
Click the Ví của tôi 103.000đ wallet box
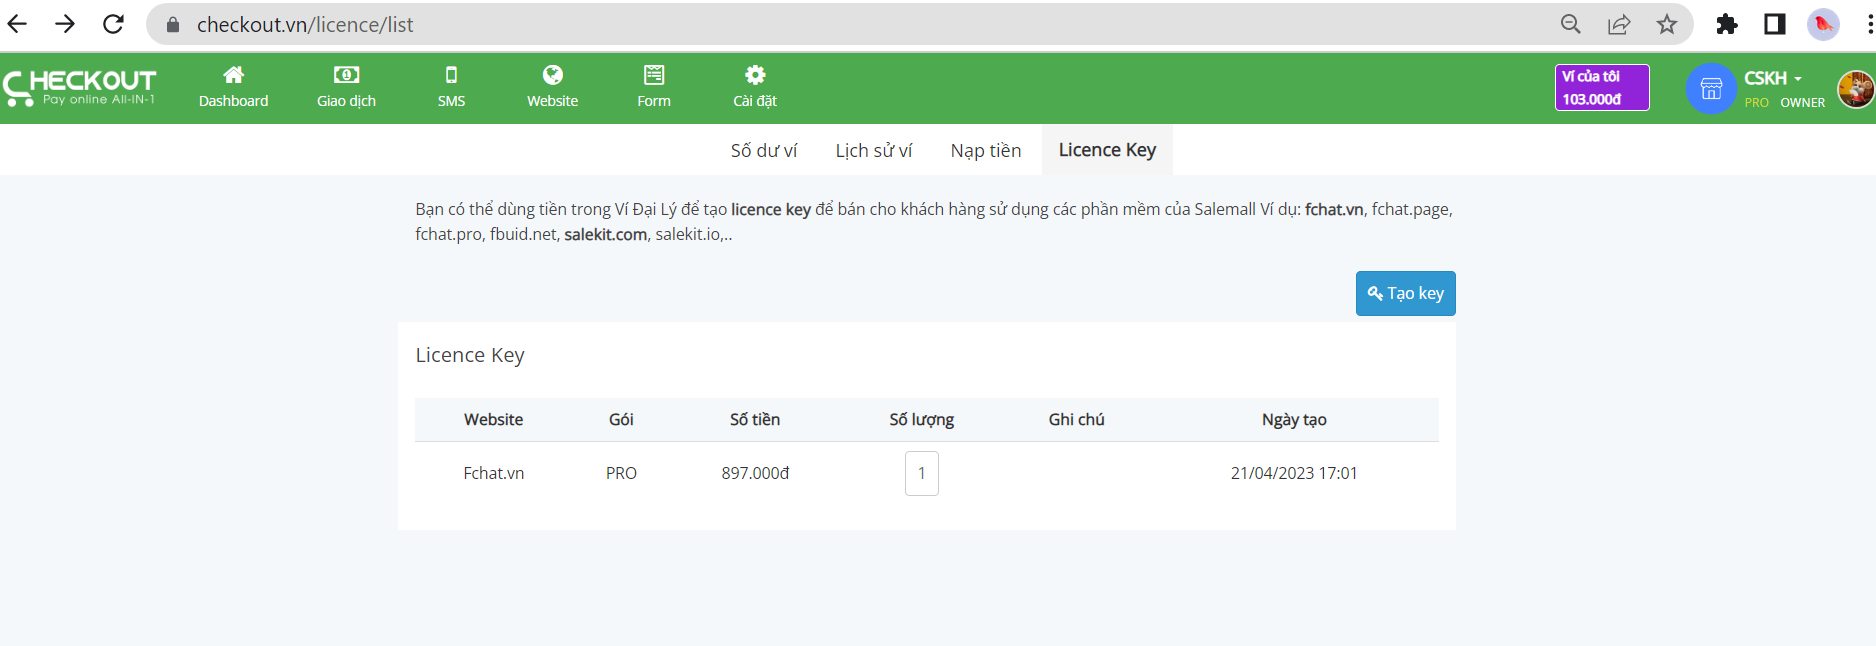click(x=1602, y=87)
